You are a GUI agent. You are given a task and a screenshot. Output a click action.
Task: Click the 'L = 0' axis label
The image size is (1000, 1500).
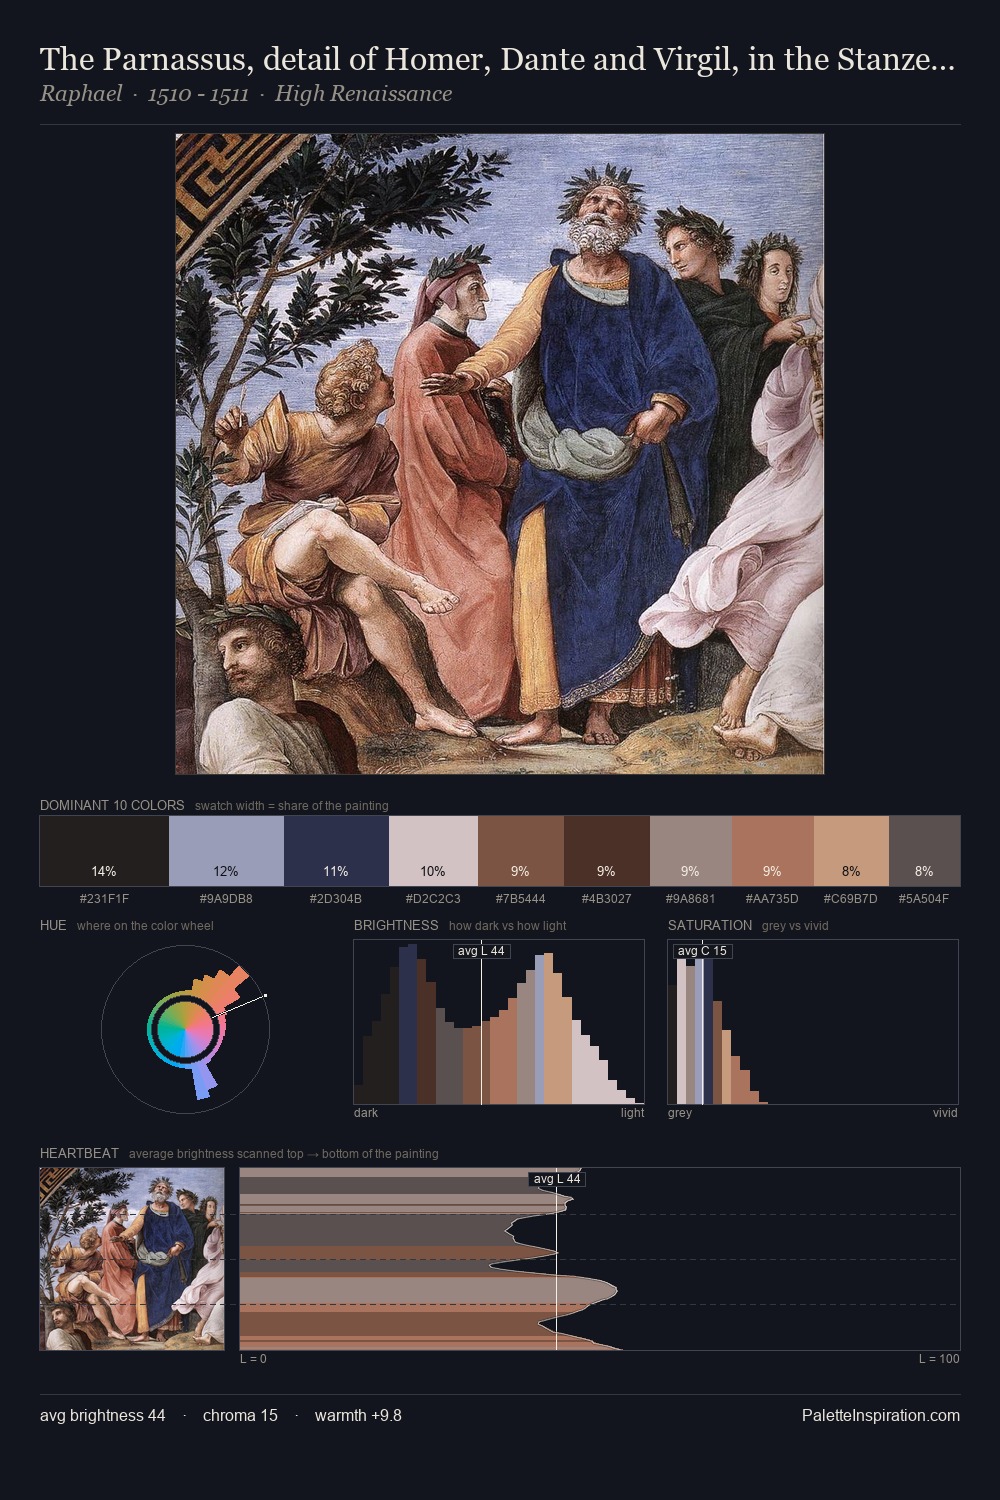tap(253, 1358)
